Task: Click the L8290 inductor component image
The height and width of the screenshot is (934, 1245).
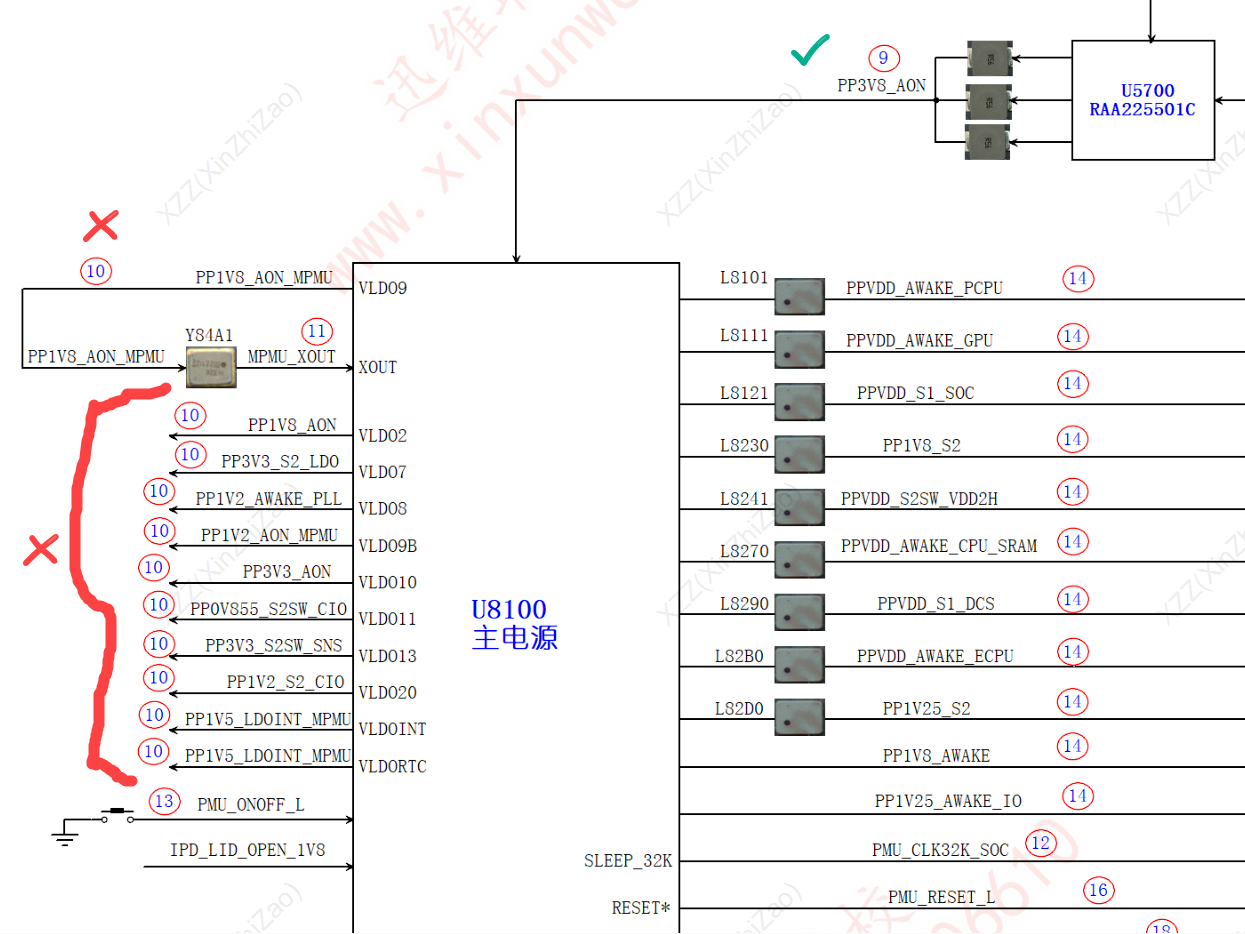Action: point(799,612)
